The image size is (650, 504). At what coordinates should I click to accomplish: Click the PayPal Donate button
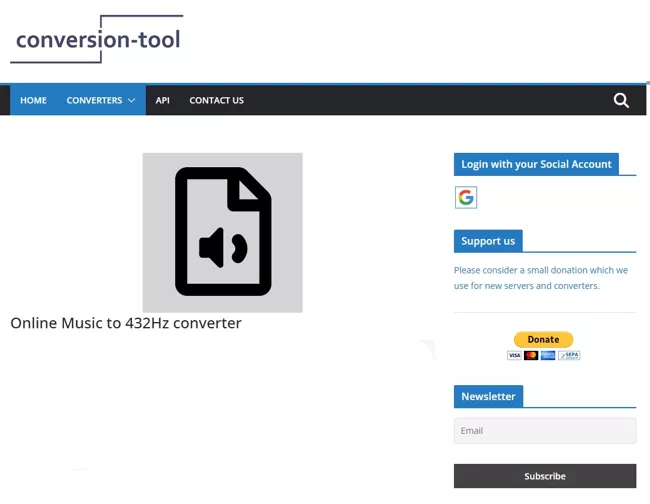543,339
